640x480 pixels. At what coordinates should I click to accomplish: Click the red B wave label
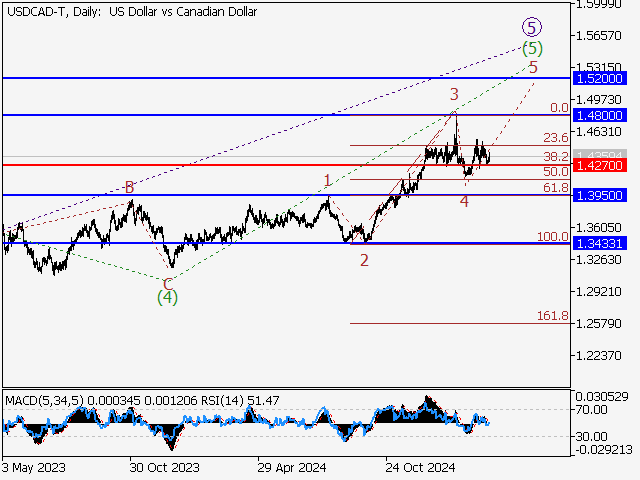[128, 187]
